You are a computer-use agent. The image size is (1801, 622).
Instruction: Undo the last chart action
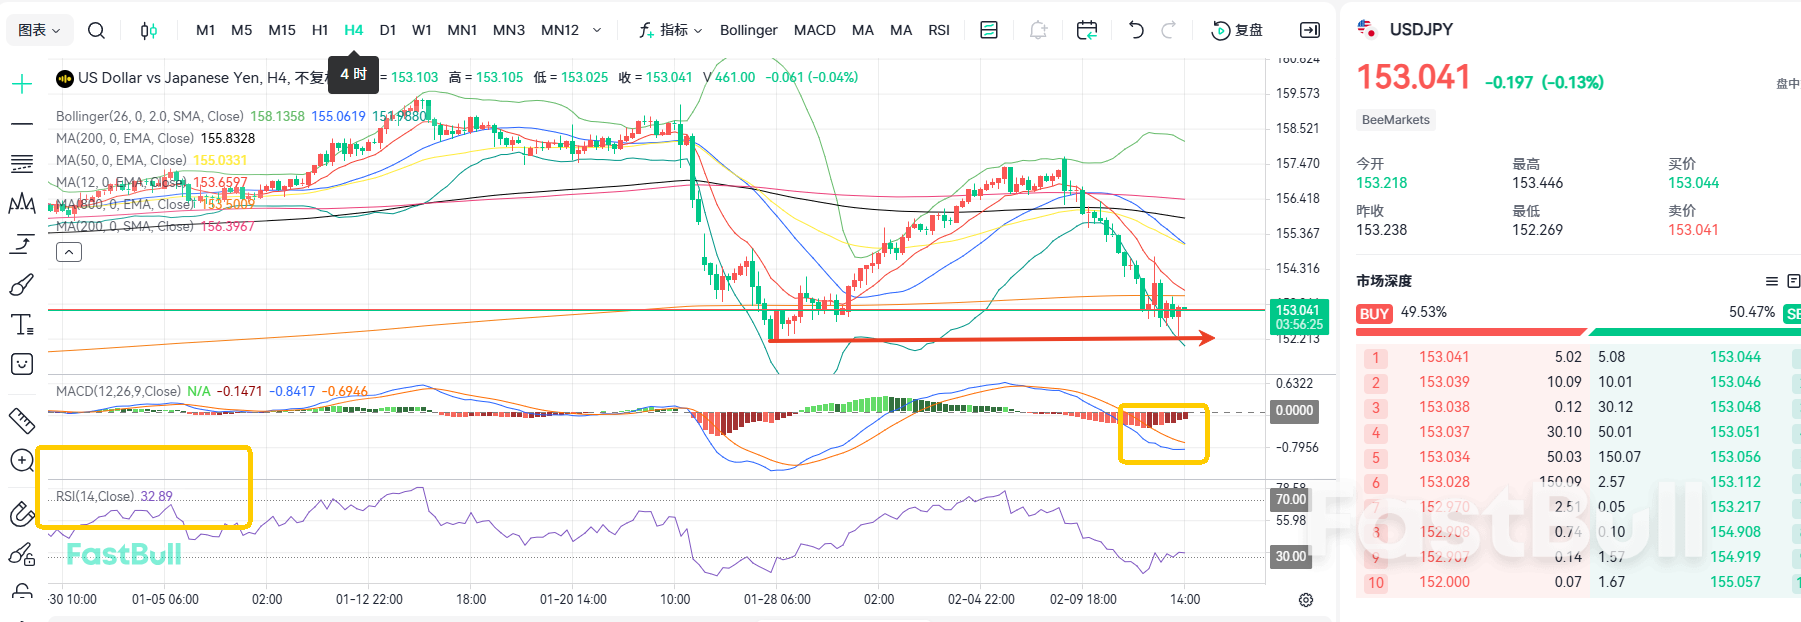coord(1136,30)
